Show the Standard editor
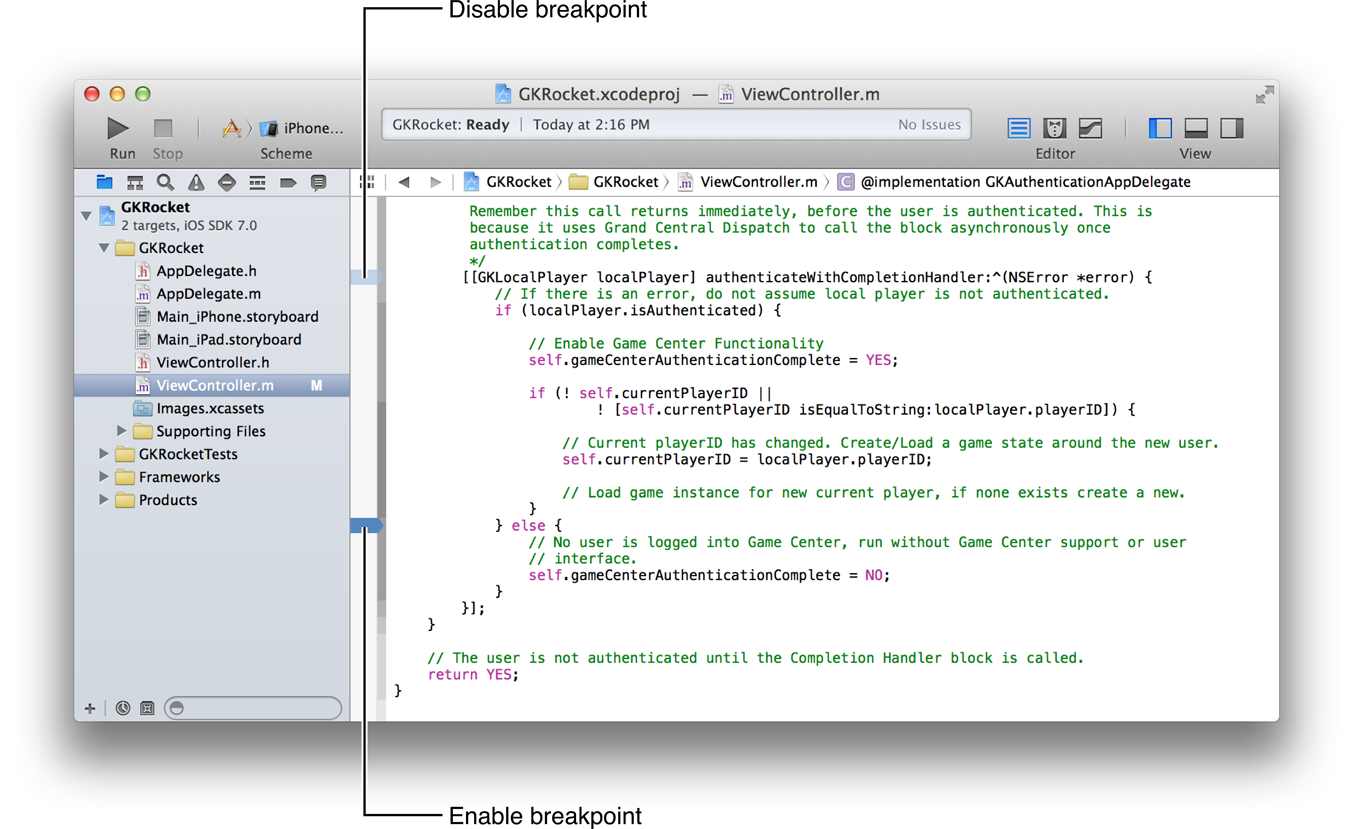Image resolution: width=1353 pixels, height=829 pixels. (x=1018, y=128)
